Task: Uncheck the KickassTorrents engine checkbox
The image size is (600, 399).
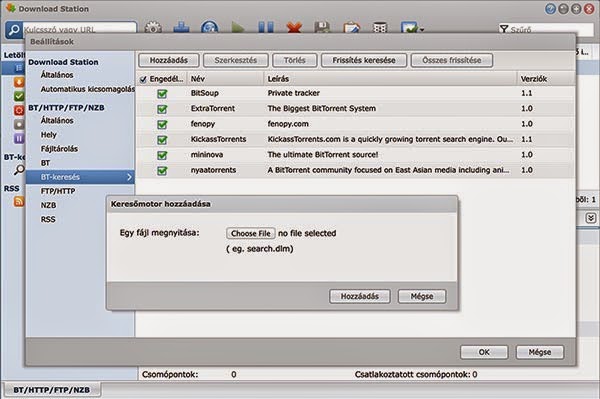Action: point(162,140)
